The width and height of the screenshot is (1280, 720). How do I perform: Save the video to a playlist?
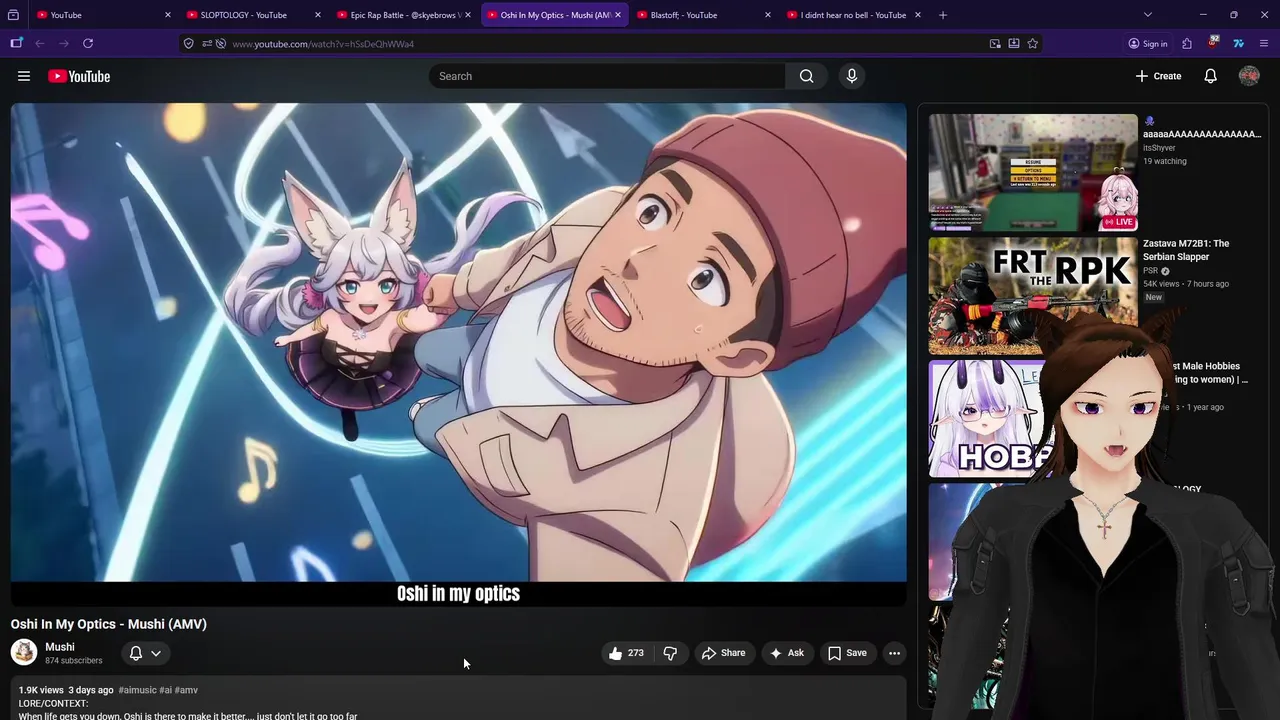pos(848,653)
